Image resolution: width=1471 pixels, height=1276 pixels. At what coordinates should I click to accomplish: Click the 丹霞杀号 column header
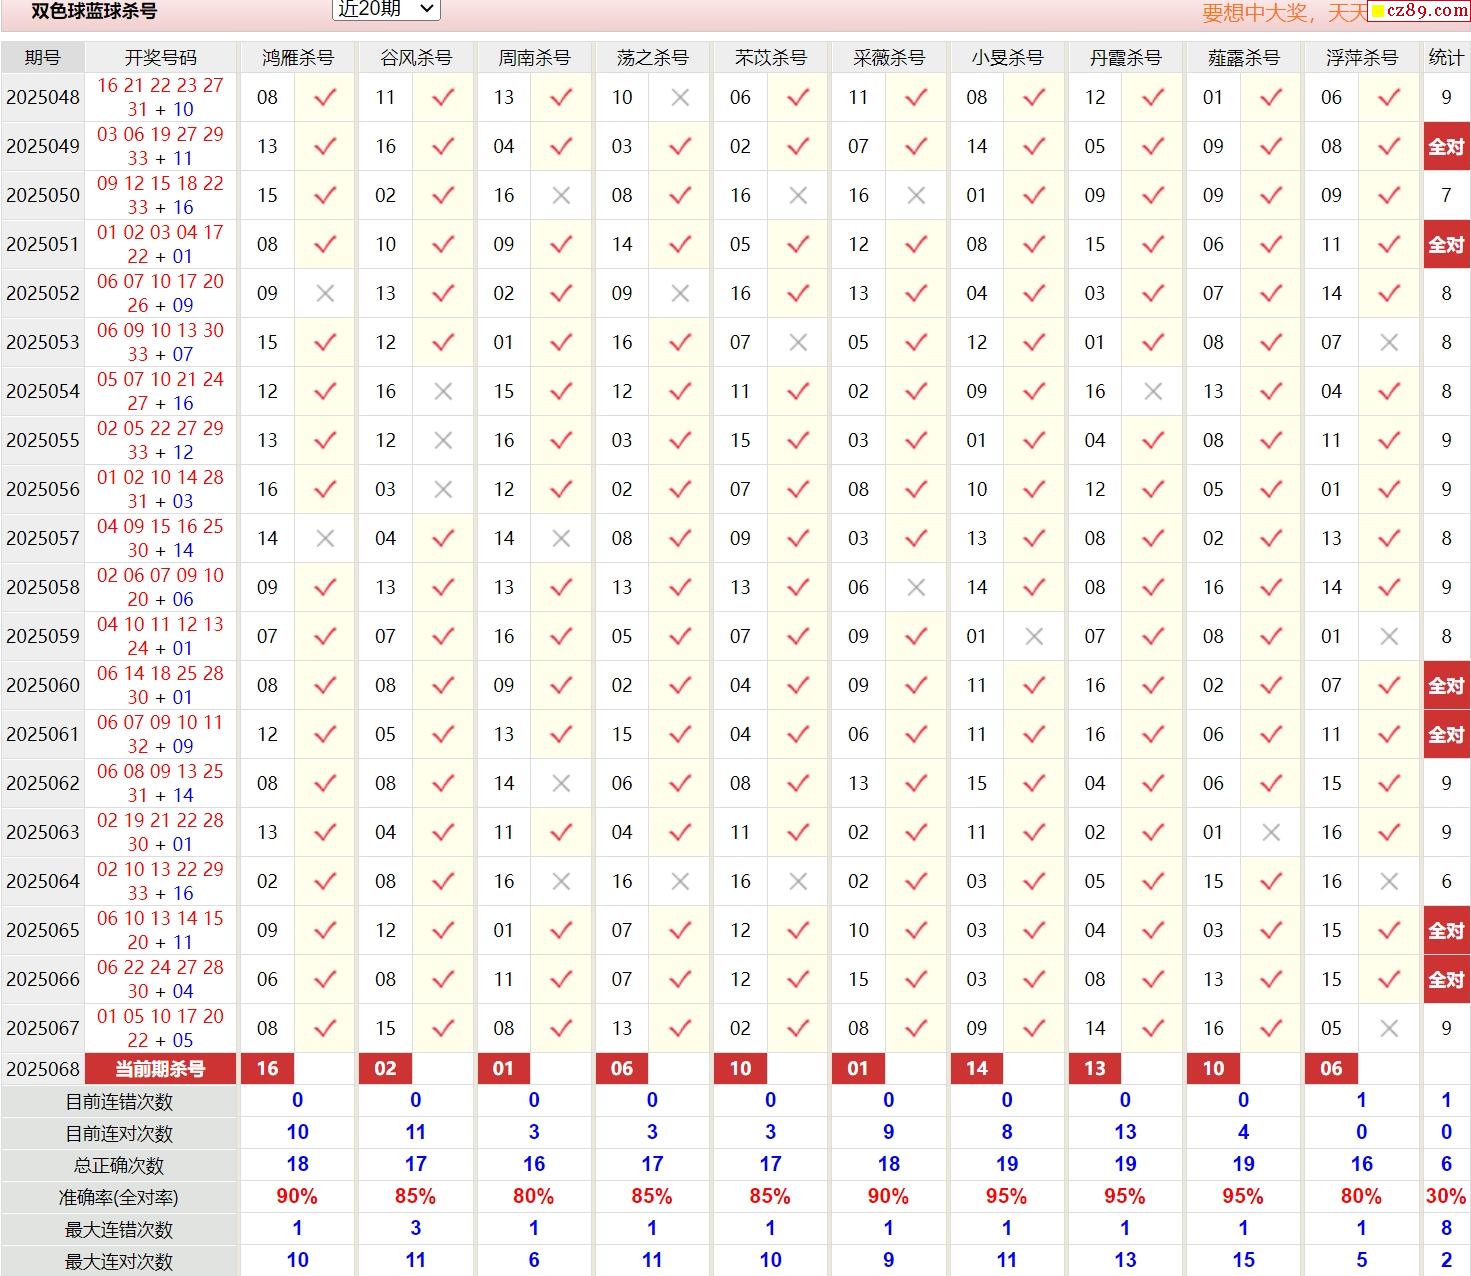click(x=1125, y=57)
